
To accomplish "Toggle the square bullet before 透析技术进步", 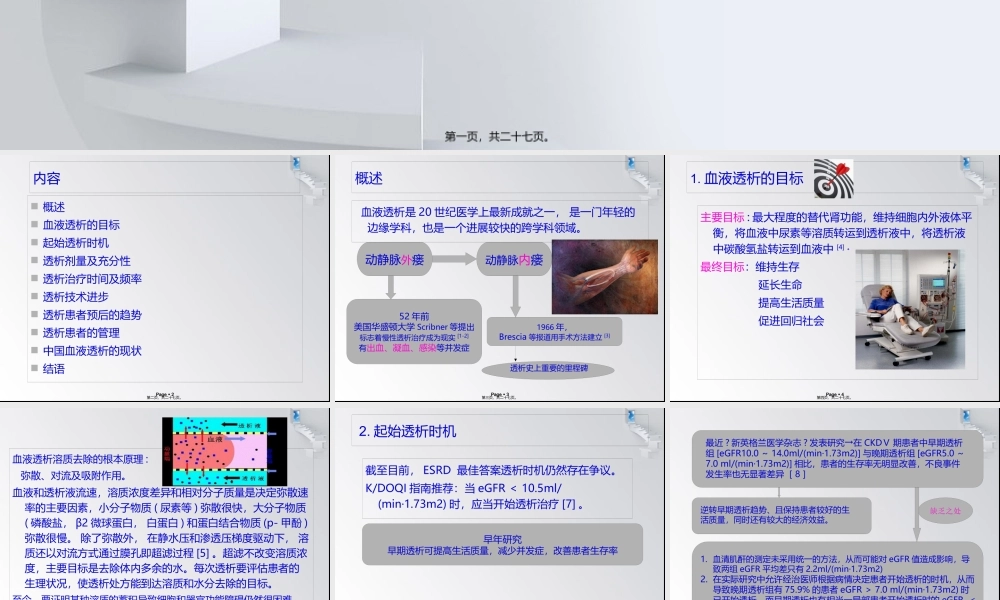I will (x=34, y=294).
